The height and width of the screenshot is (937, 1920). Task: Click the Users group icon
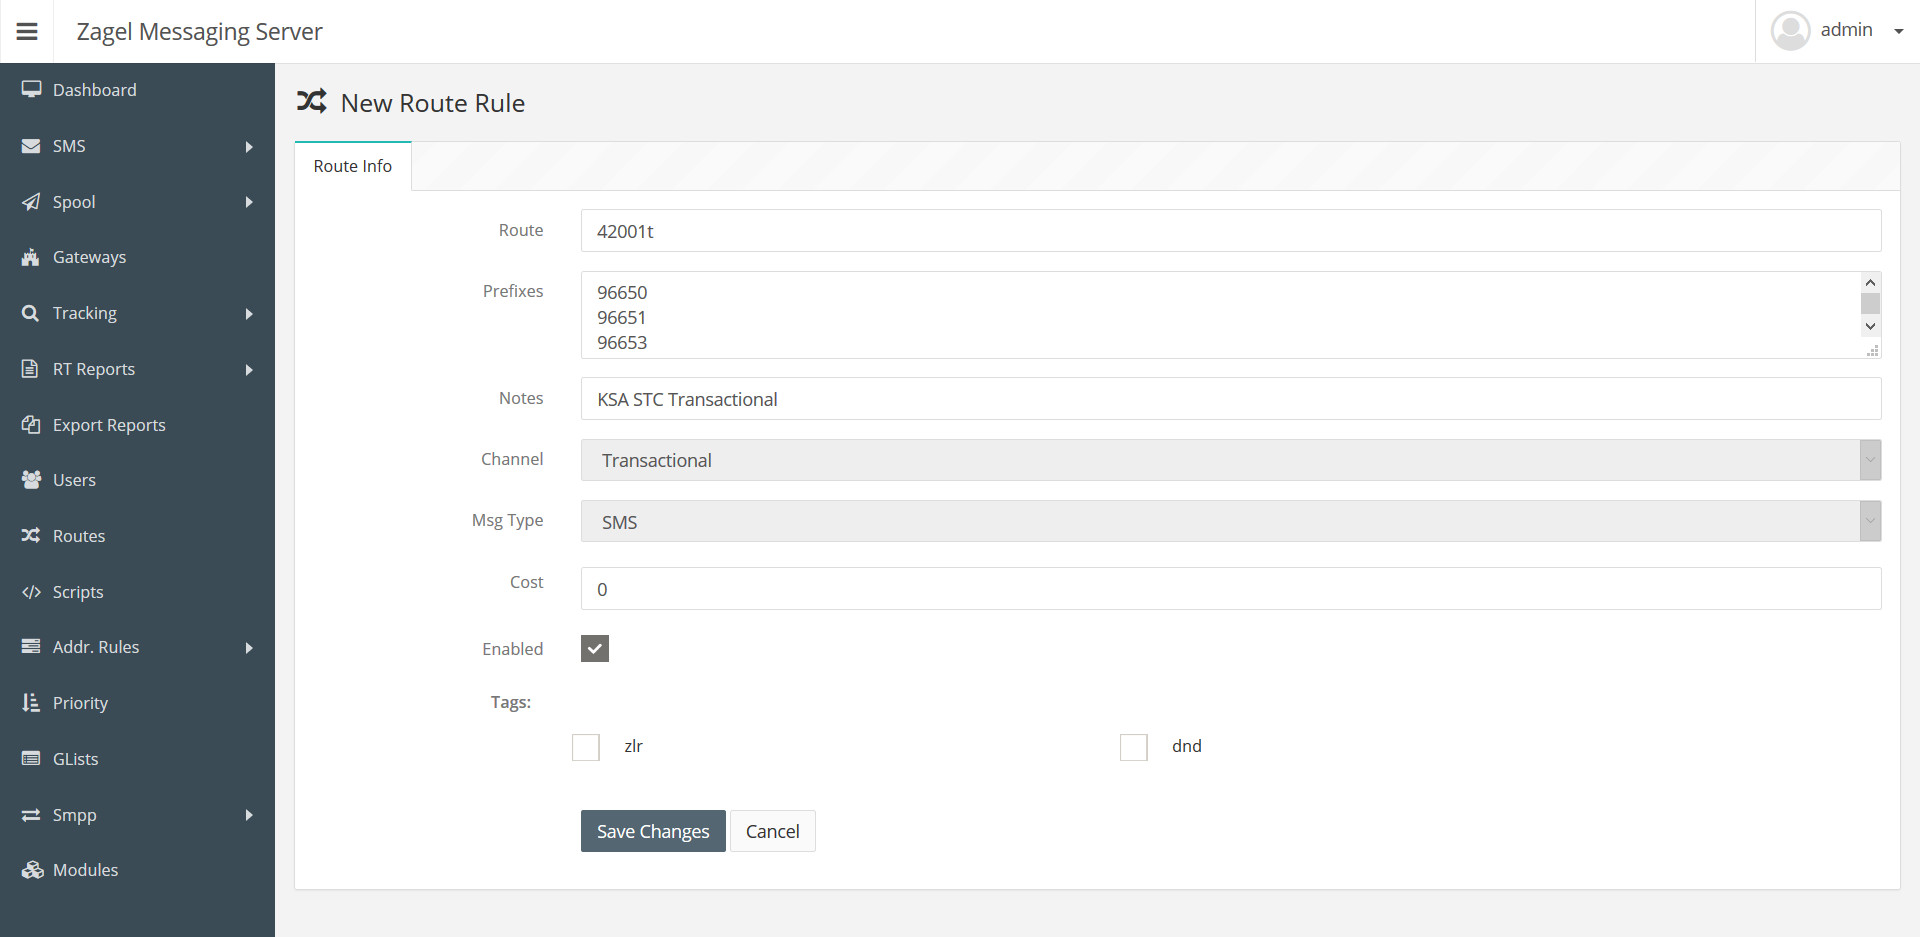click(x=31, y=480)
